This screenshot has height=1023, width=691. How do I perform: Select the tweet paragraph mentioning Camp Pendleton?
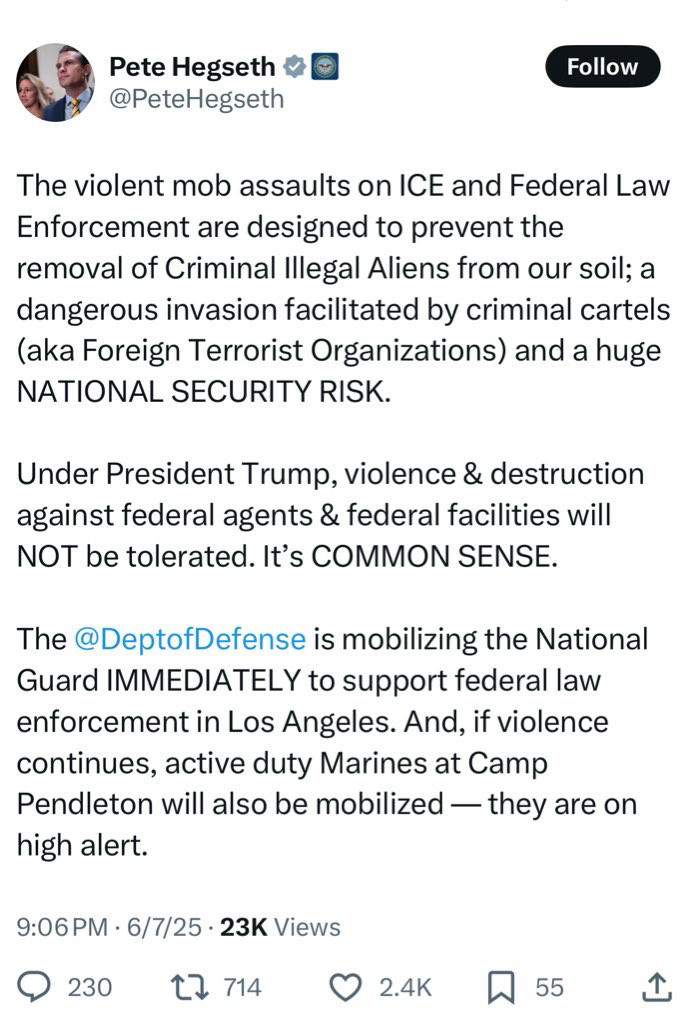(x=332, y=742)
